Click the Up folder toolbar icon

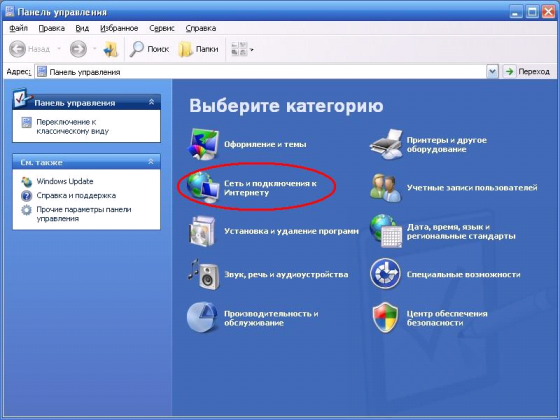110,49
